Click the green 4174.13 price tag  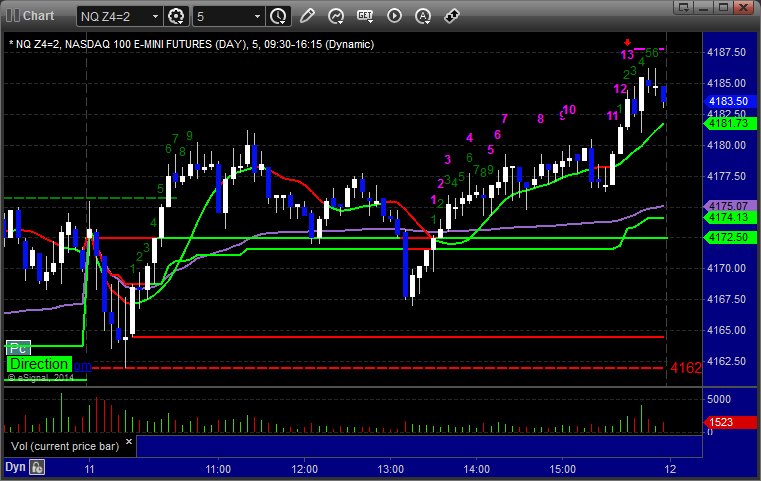[x=730, y=217]
